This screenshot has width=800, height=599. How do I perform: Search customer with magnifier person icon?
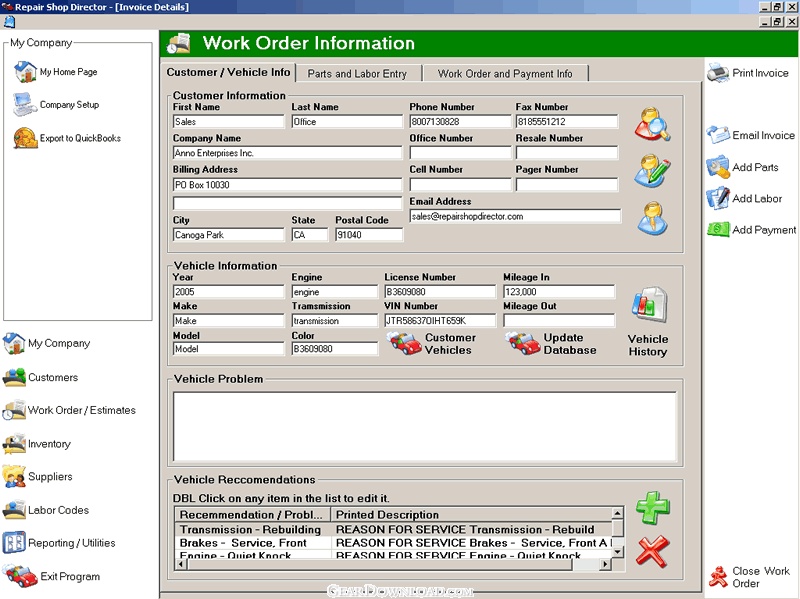tap(653, 124)
